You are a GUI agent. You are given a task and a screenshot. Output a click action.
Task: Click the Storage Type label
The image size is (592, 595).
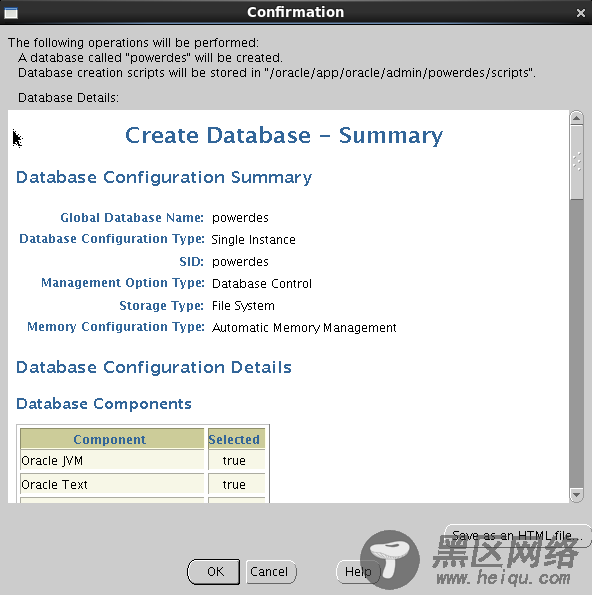pos(162,305)
